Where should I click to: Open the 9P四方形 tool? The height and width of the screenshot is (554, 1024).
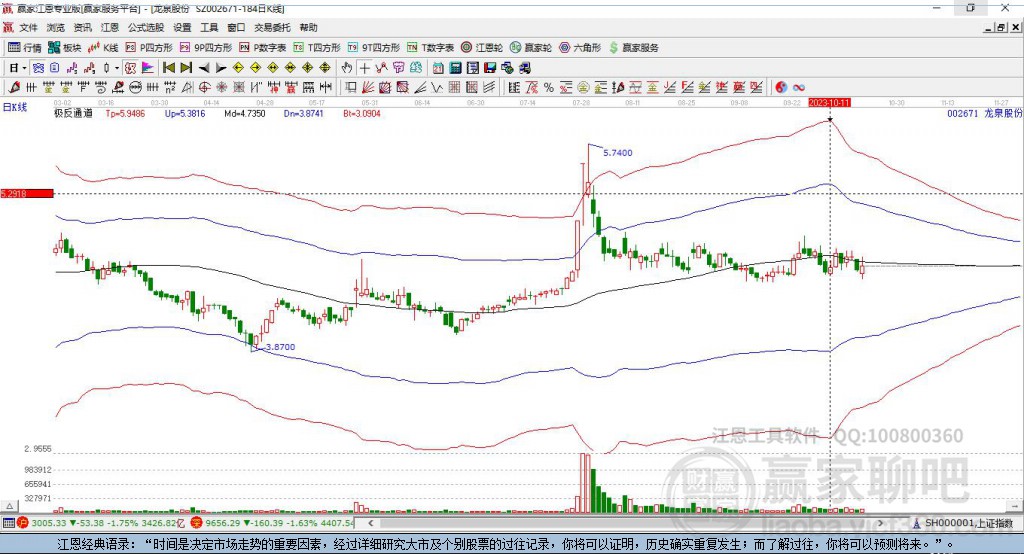point(206,48)
